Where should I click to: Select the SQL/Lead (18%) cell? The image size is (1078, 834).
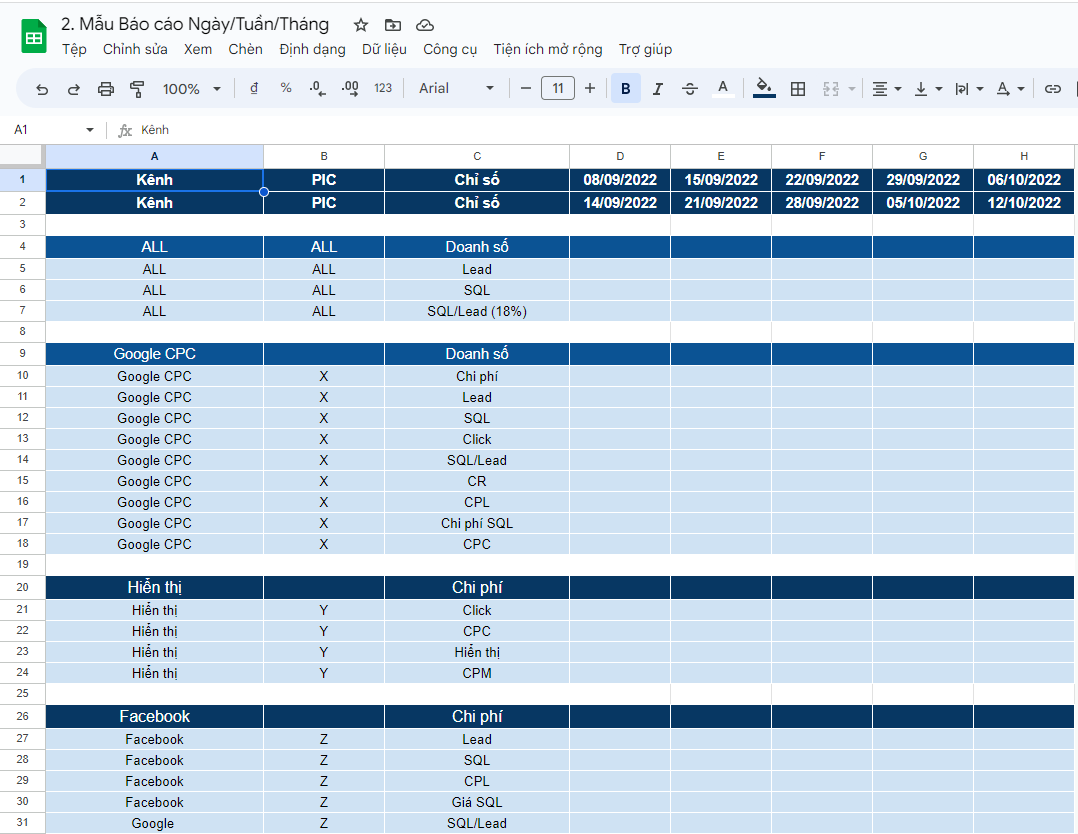[477, 311]
